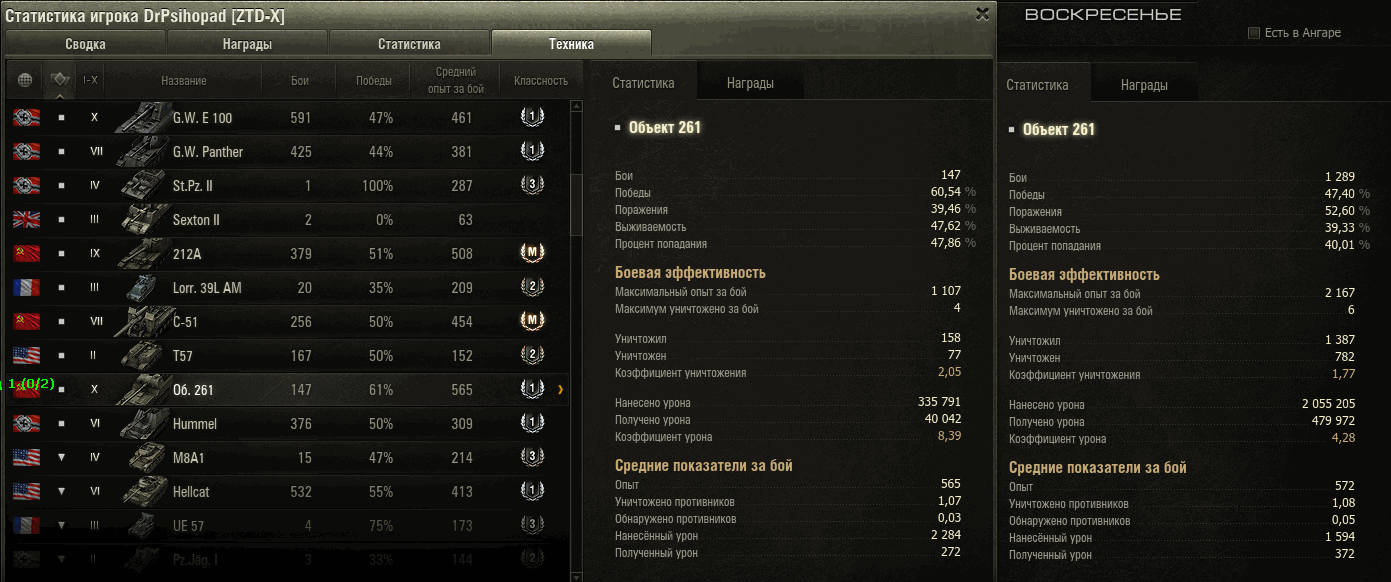Image resolution: width=1391 pixels, height=582 pixels.
Task: Switch to the Сводка tab
Action: click(86, 44)
